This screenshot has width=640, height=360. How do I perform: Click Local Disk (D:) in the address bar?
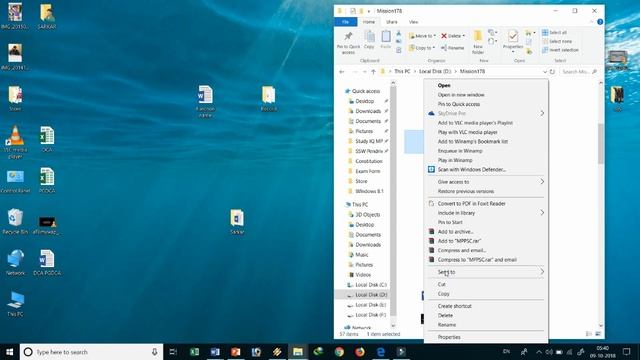(x=435, y=71)
